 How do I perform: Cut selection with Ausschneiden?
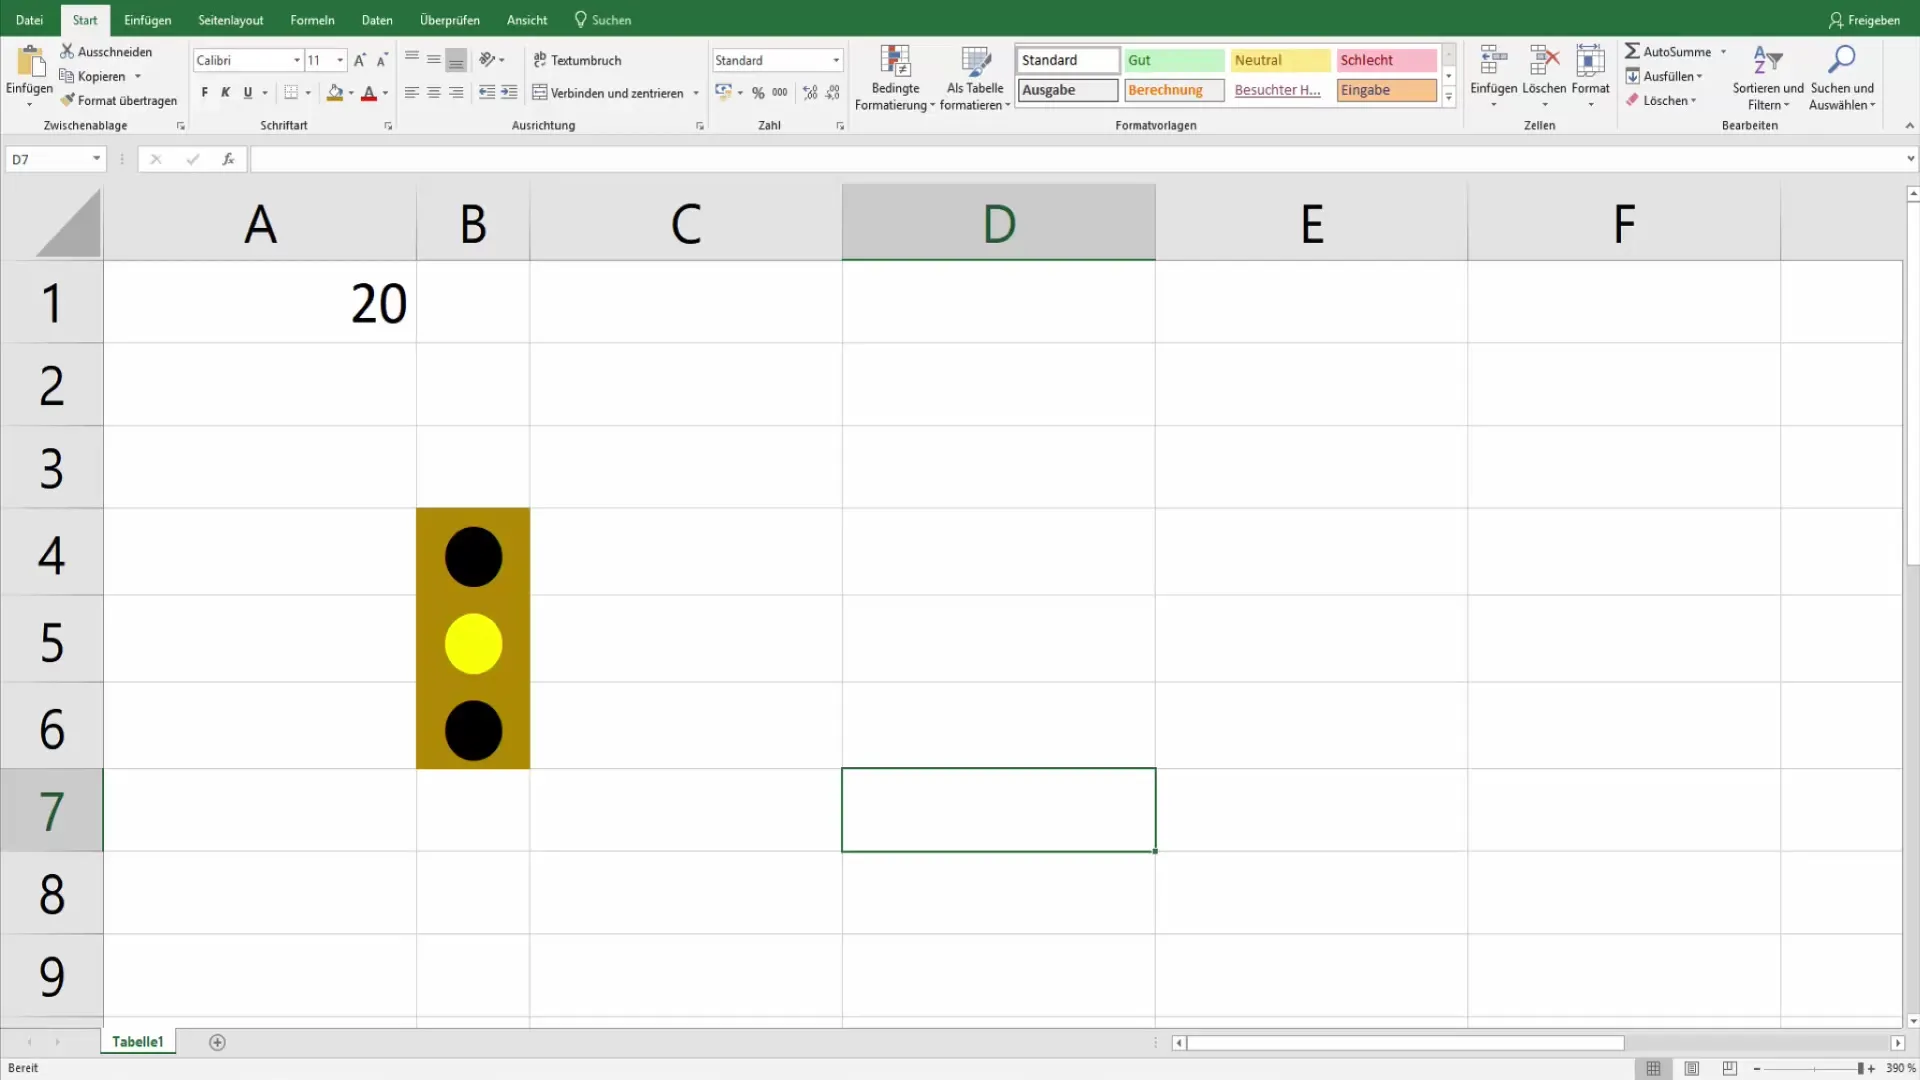pos(106,51)
